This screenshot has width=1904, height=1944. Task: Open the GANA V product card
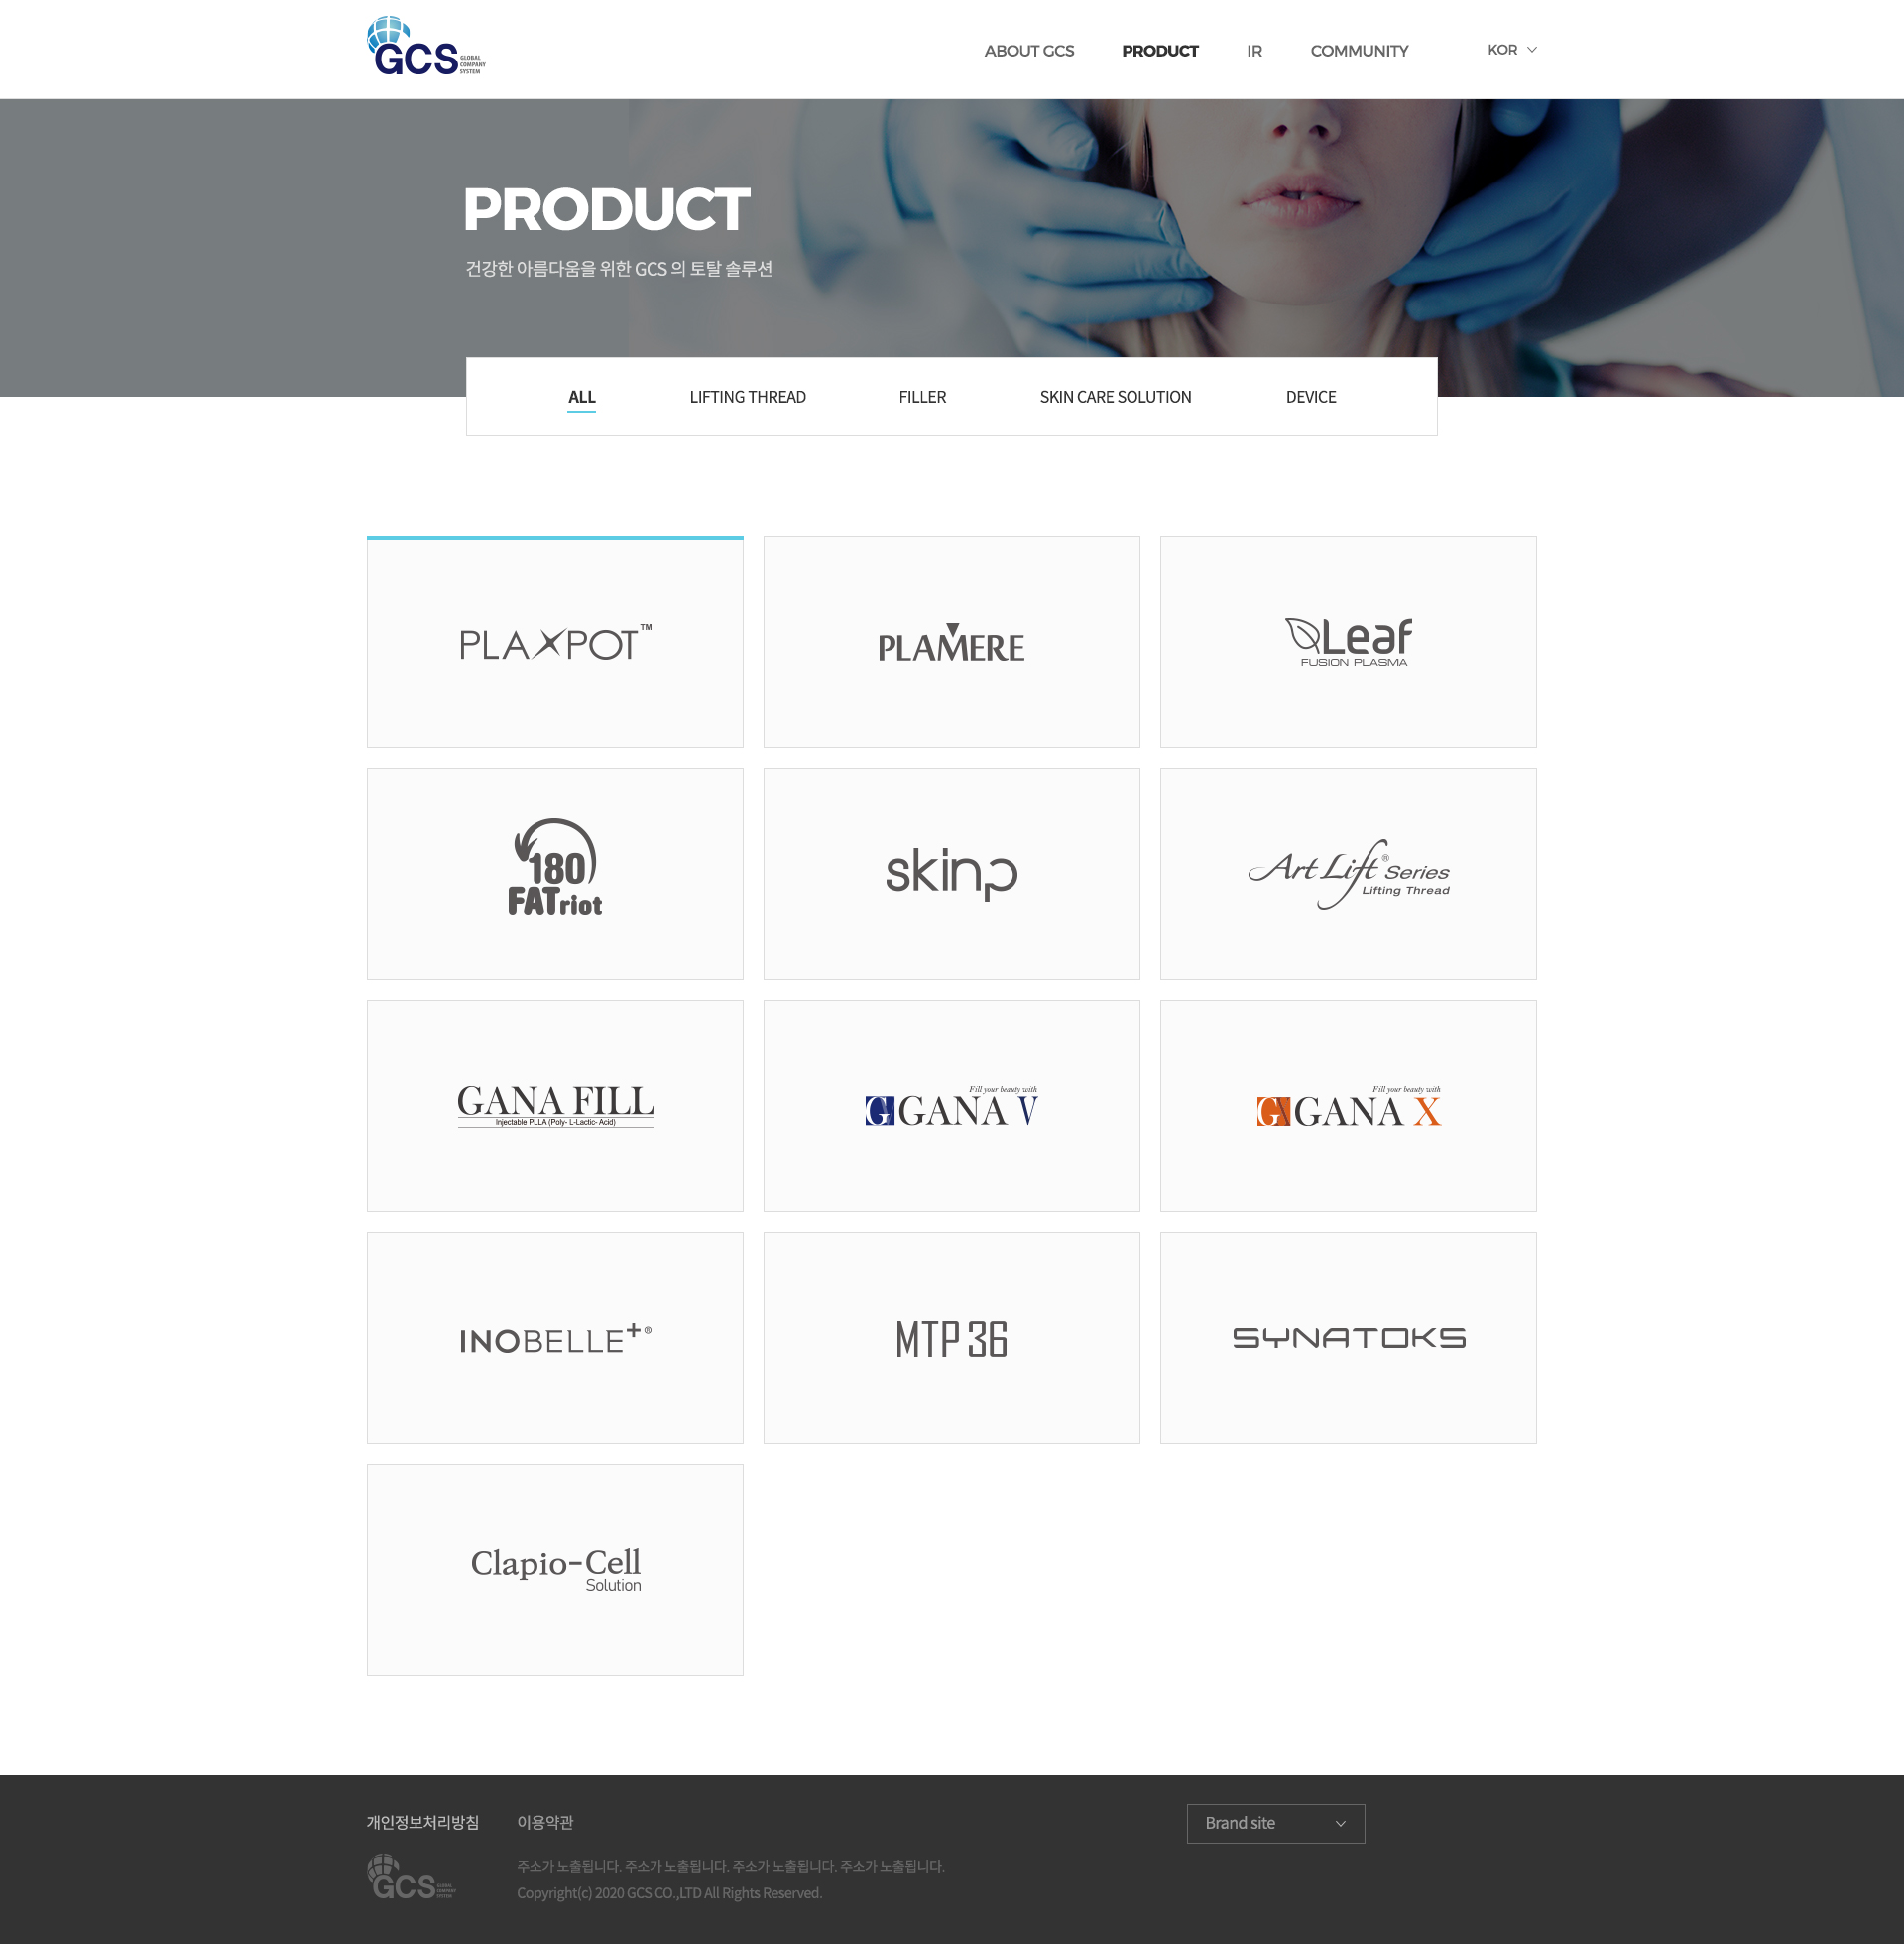tap(951, 1106)
